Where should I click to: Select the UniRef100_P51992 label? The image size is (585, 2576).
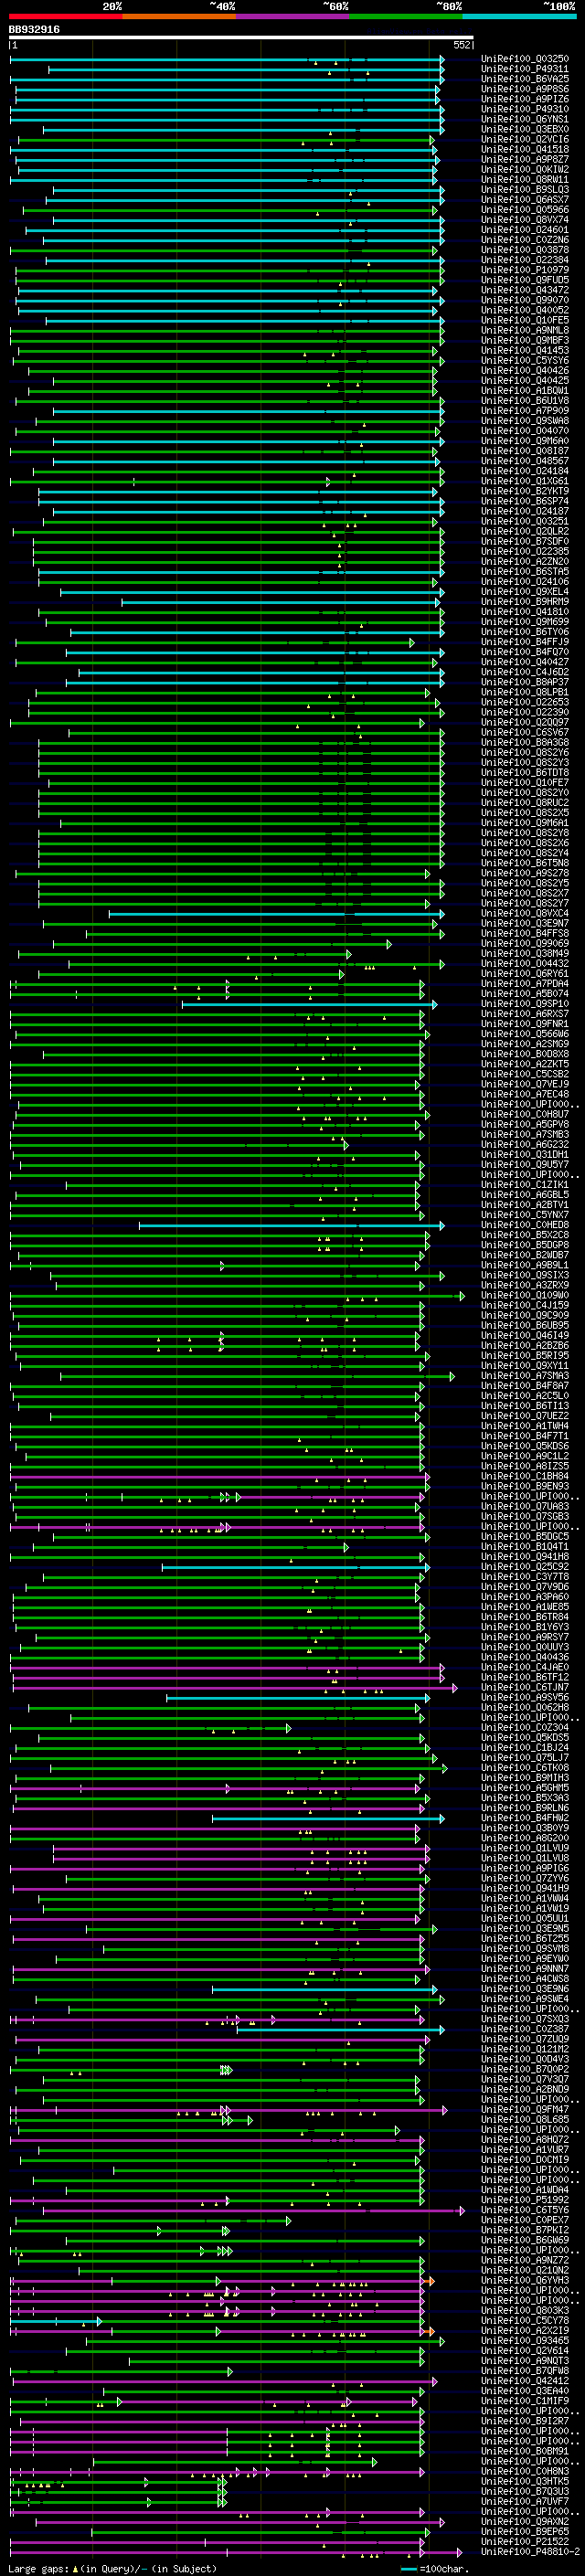(x=525, y=2200)
